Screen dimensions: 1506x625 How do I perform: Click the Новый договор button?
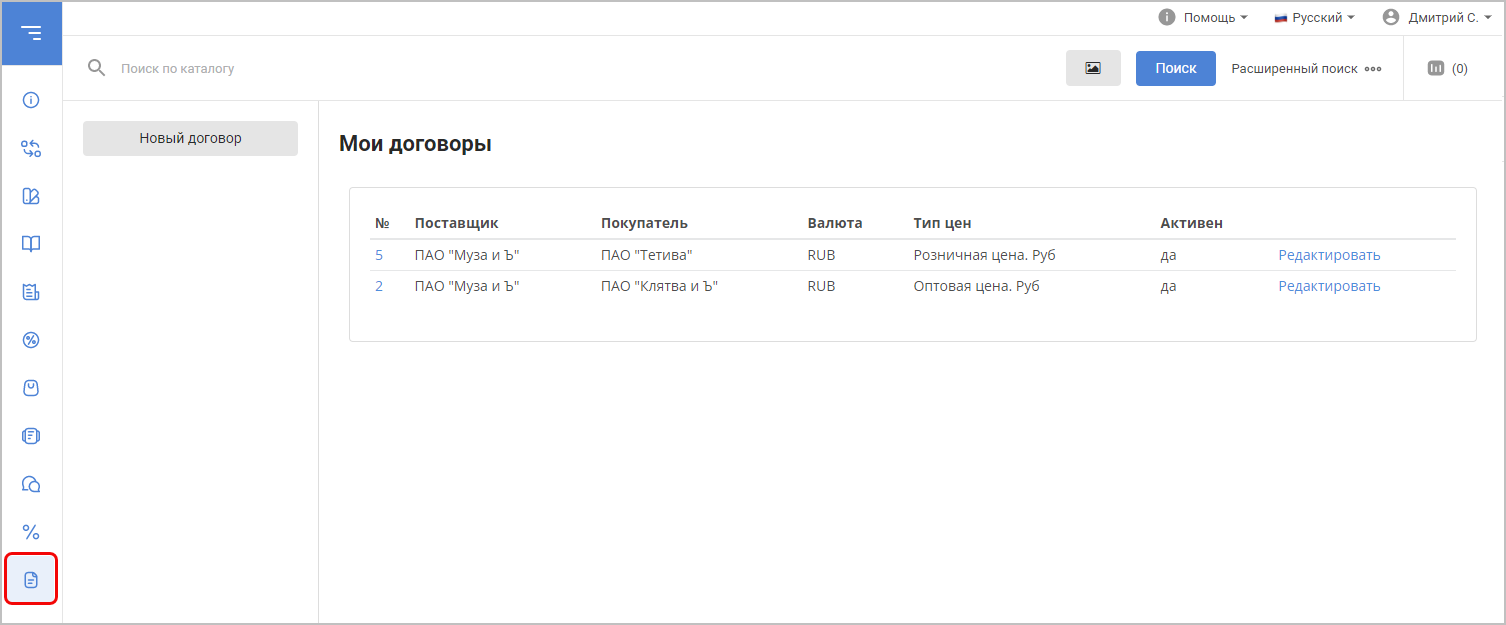[x=190, y=138]
